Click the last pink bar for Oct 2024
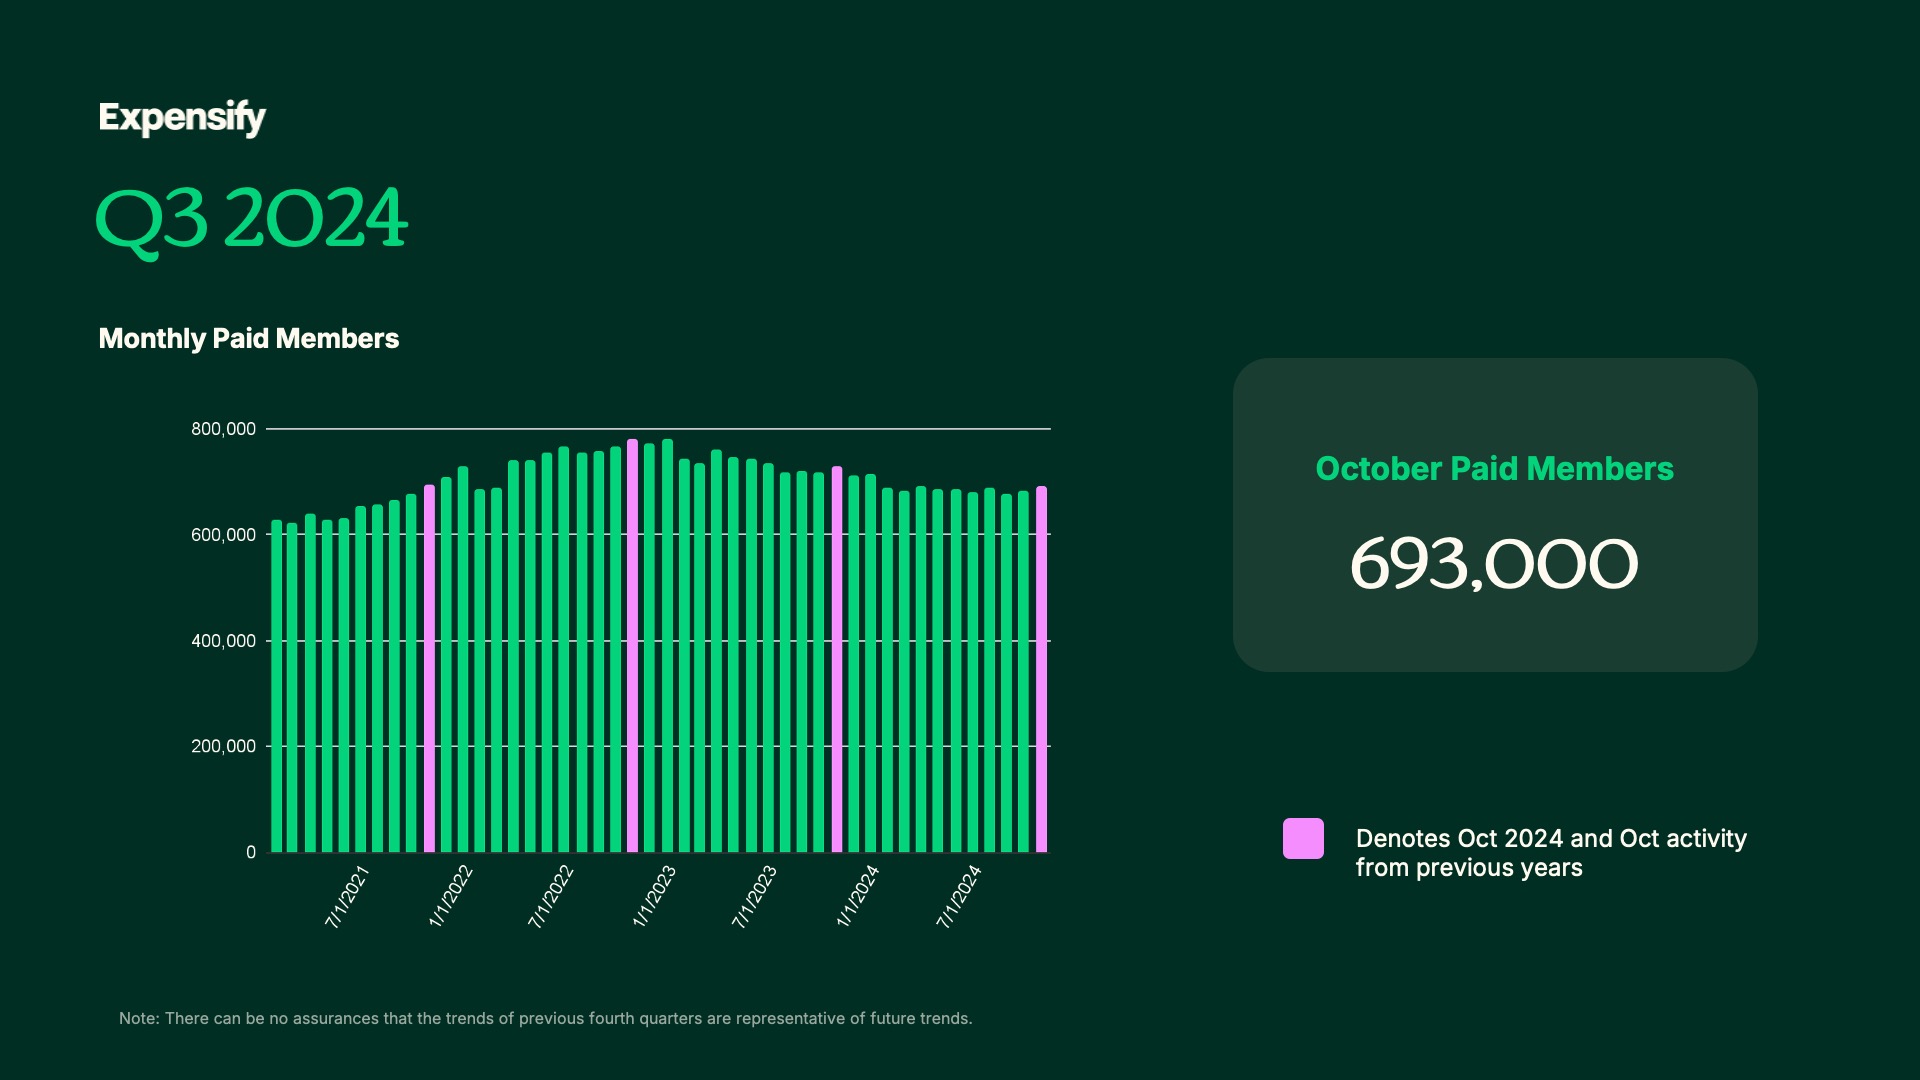1920x1080 pixels. (x=1041, y=669)
